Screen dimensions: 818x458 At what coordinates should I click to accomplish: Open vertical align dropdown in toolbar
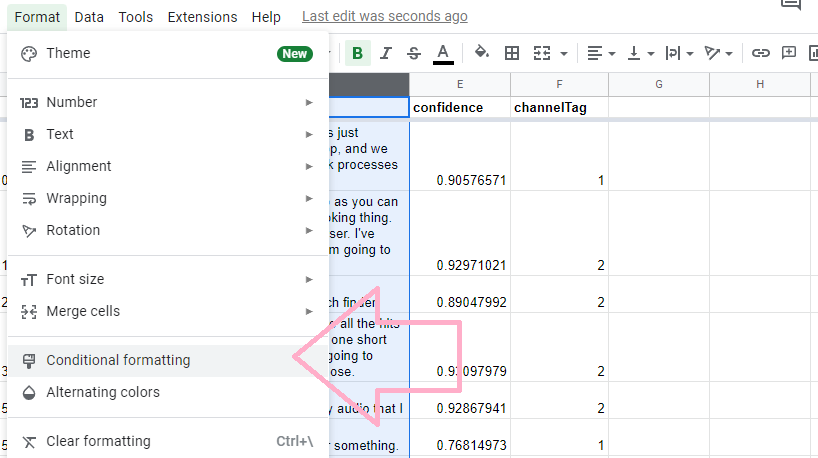point(640,53)
